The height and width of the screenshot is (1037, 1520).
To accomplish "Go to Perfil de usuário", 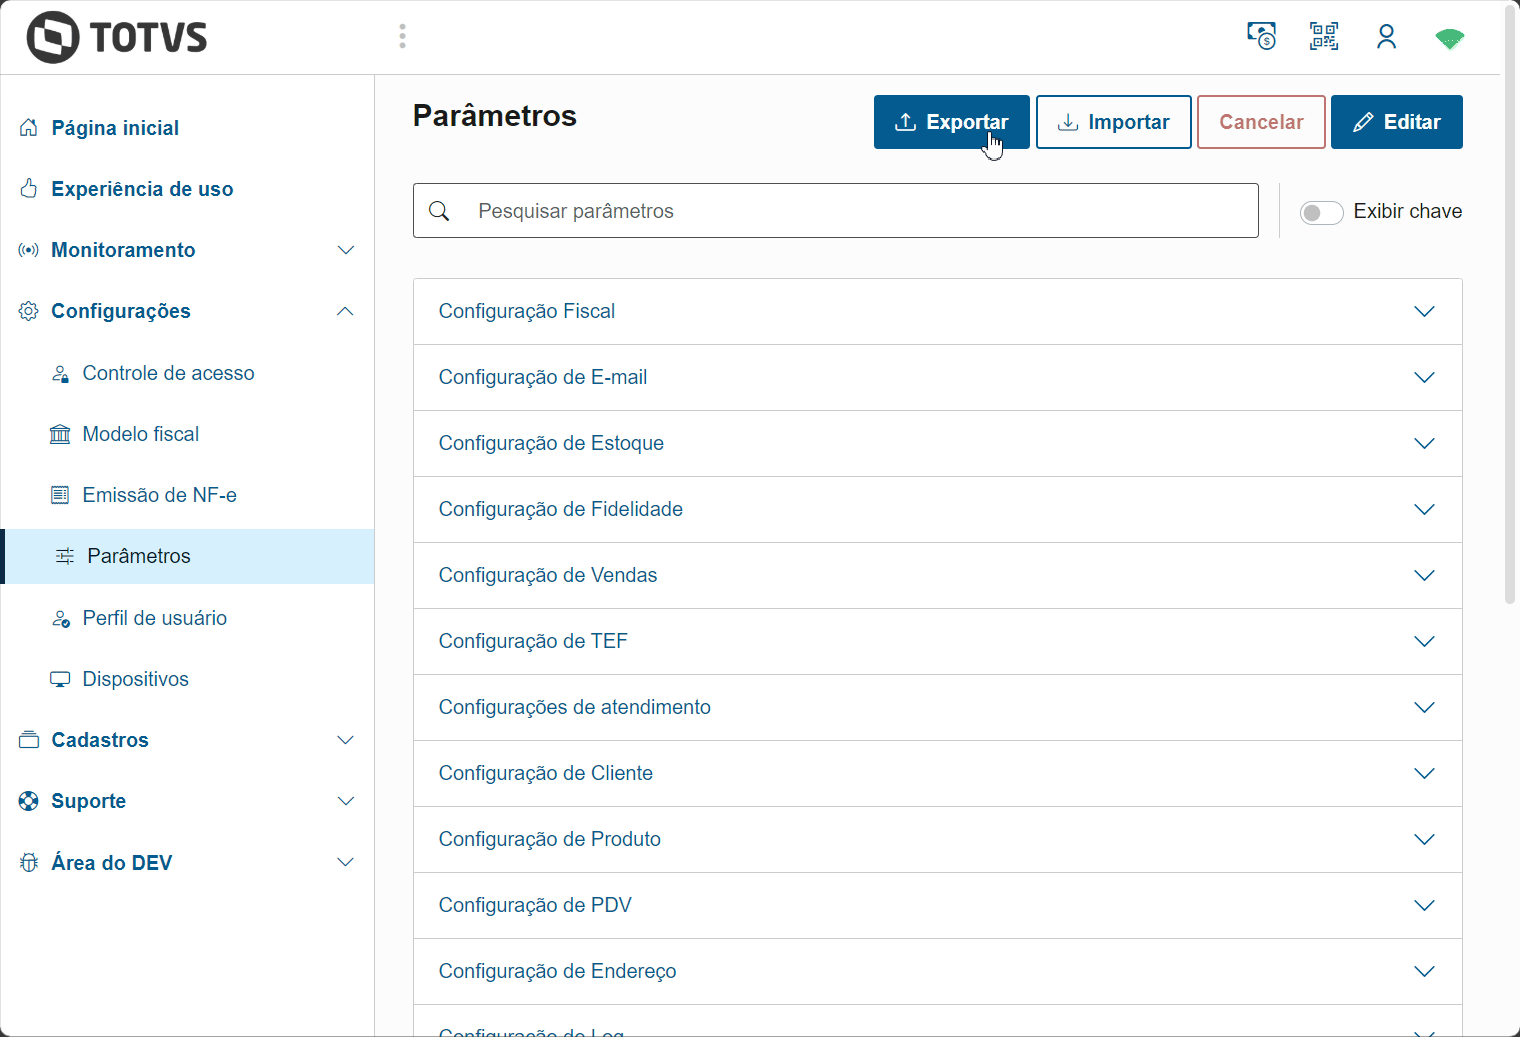I will click(154, 618).
